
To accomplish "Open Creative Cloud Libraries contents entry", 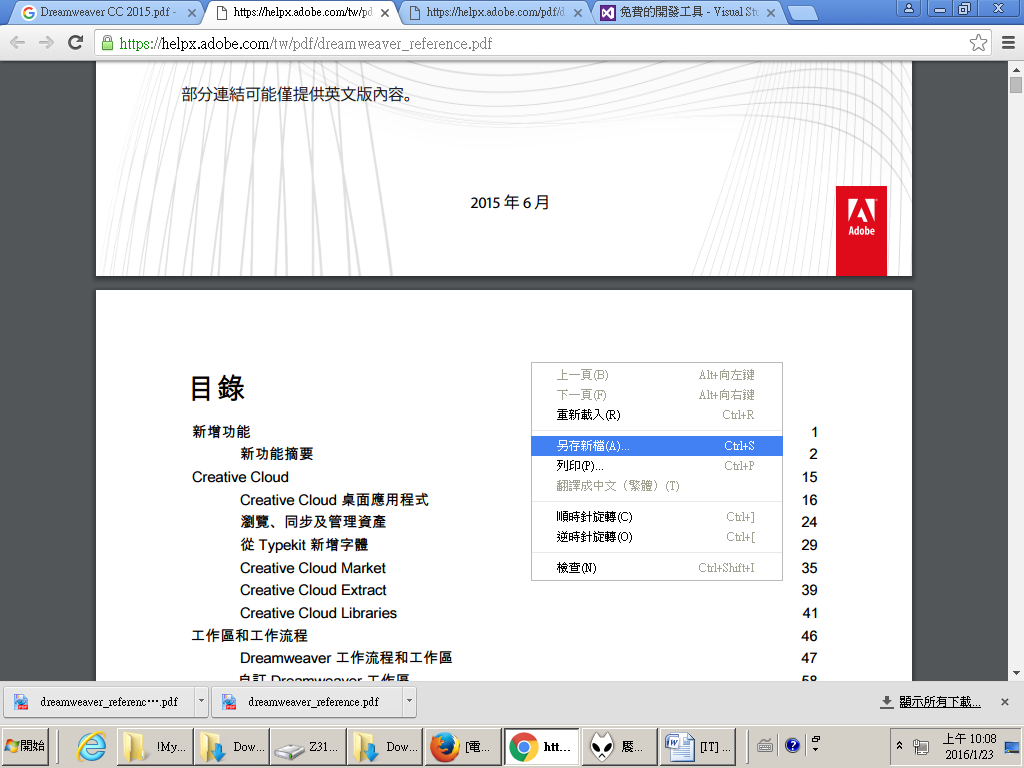I will click(x=318, y=613).
